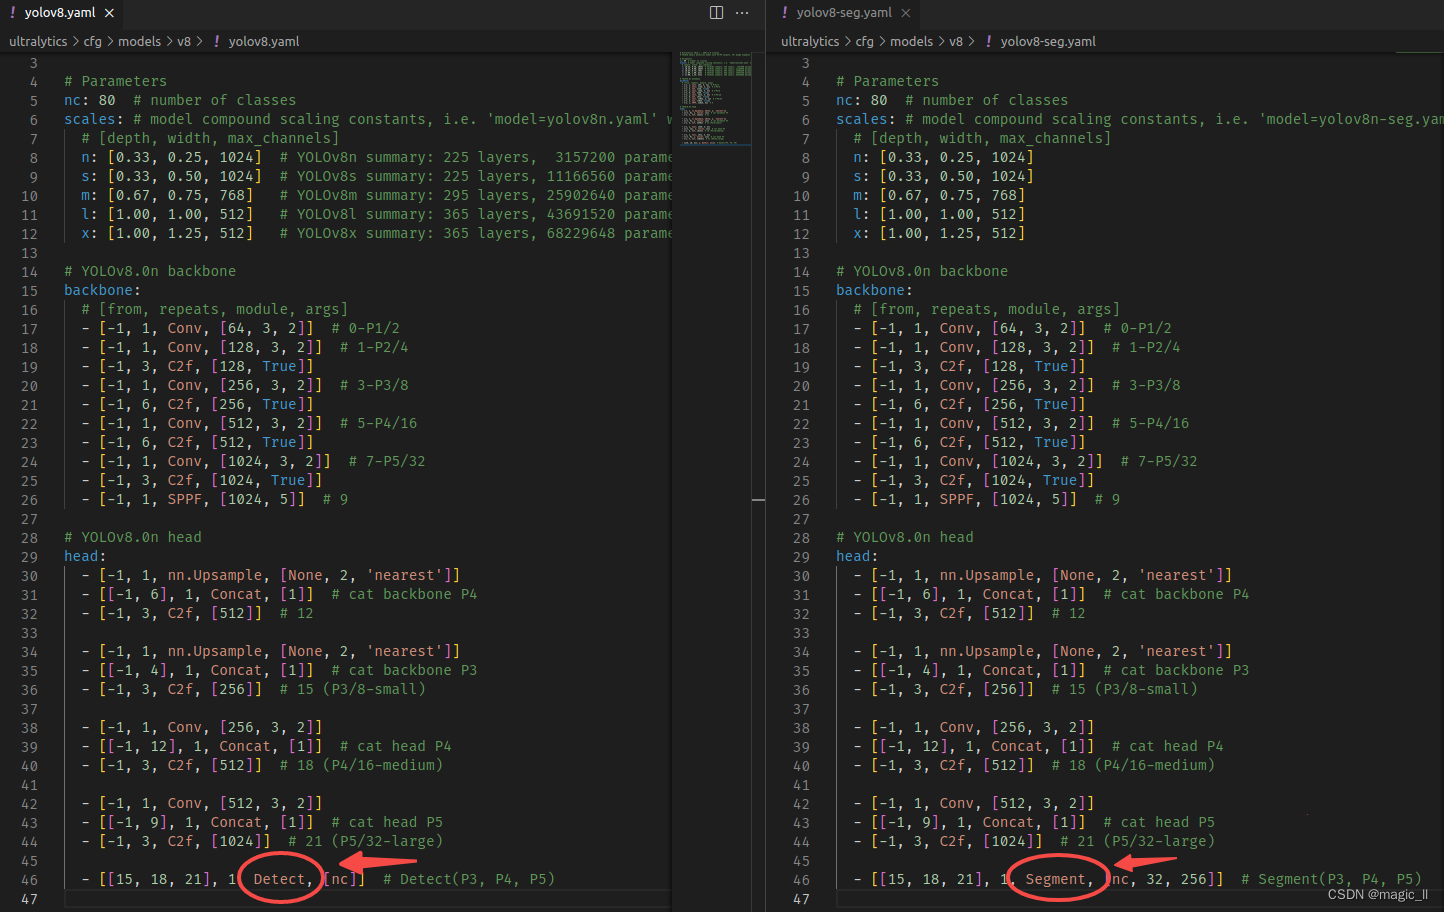The height and width of the screenshot is (912, 1444).
Task: Click 'head:' key in yolov8-seg.yaml editor
Action: pos(857,556)
